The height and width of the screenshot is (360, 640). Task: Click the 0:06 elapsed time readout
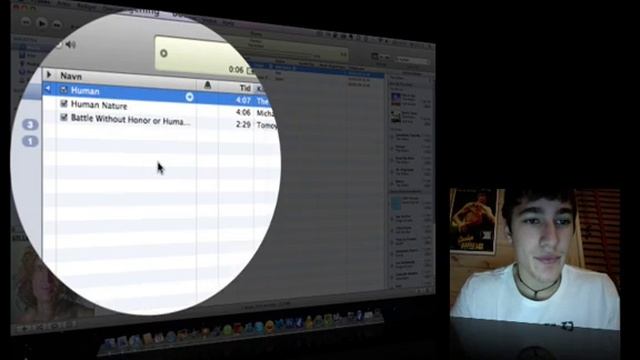coord(236,69)
